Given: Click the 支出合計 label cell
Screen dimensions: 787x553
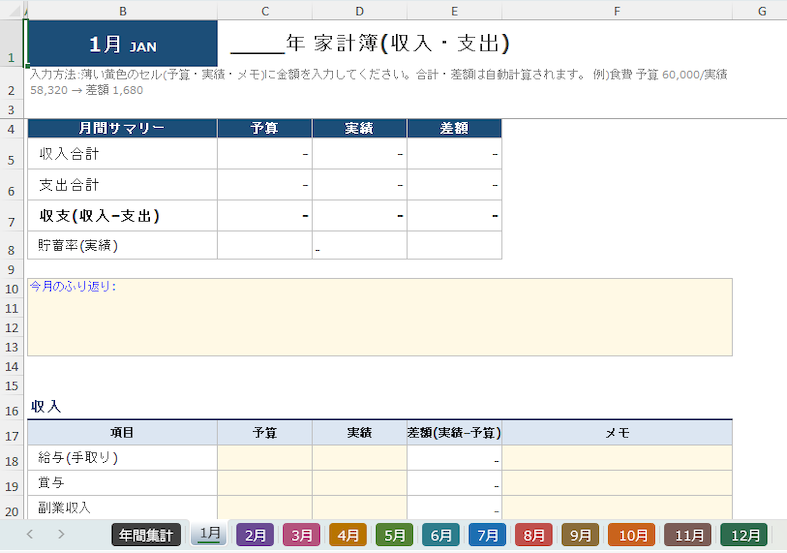Looking at the screenshot, I should tap(122, 185).
